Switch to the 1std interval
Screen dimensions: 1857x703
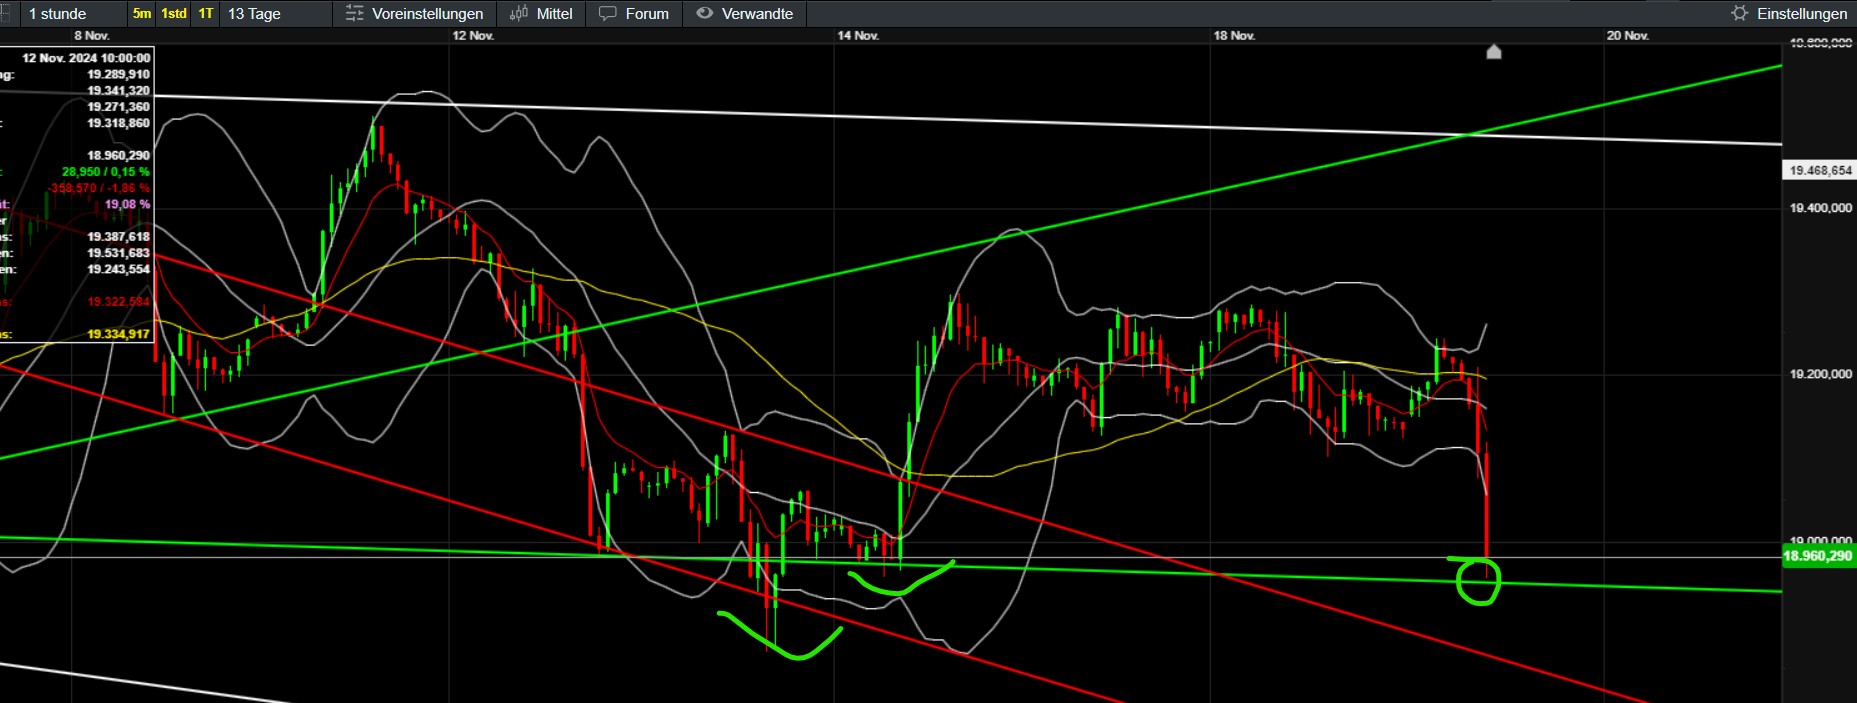click(x=174, y=14)
